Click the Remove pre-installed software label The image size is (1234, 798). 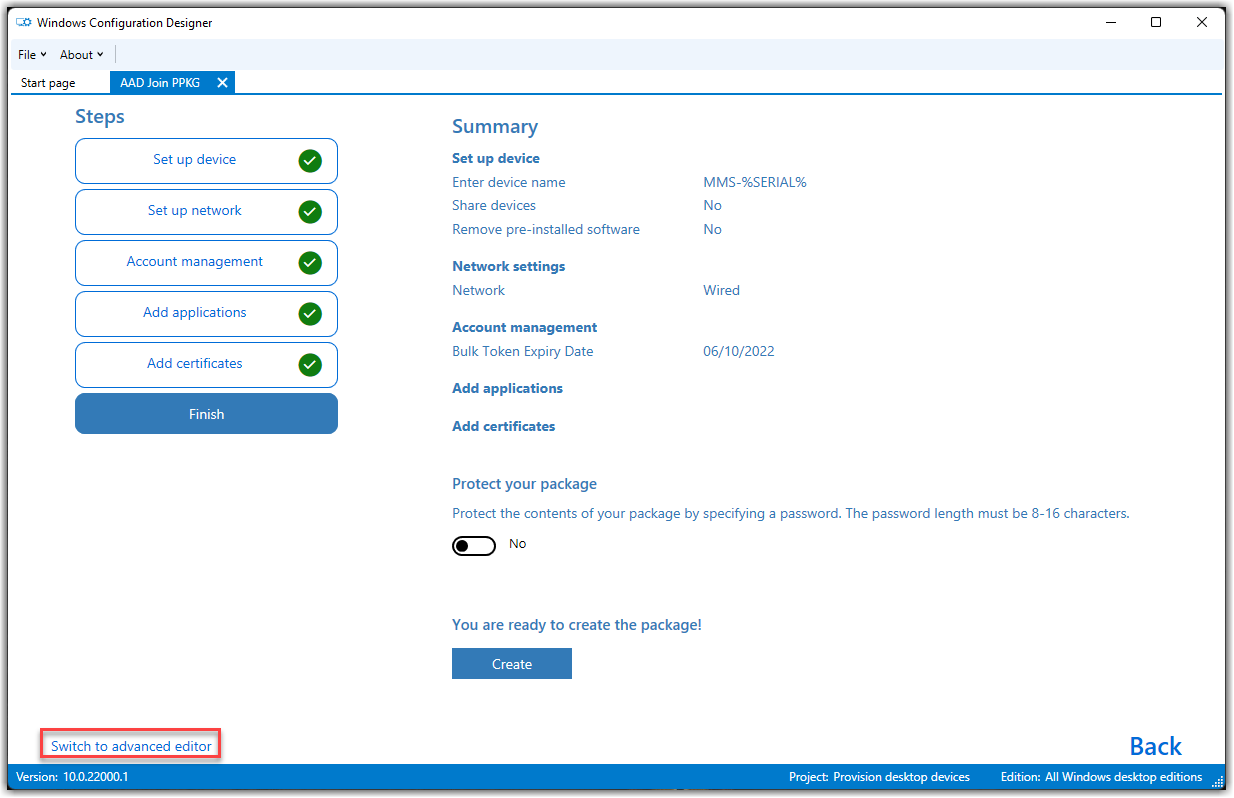[x=546, y=229]
